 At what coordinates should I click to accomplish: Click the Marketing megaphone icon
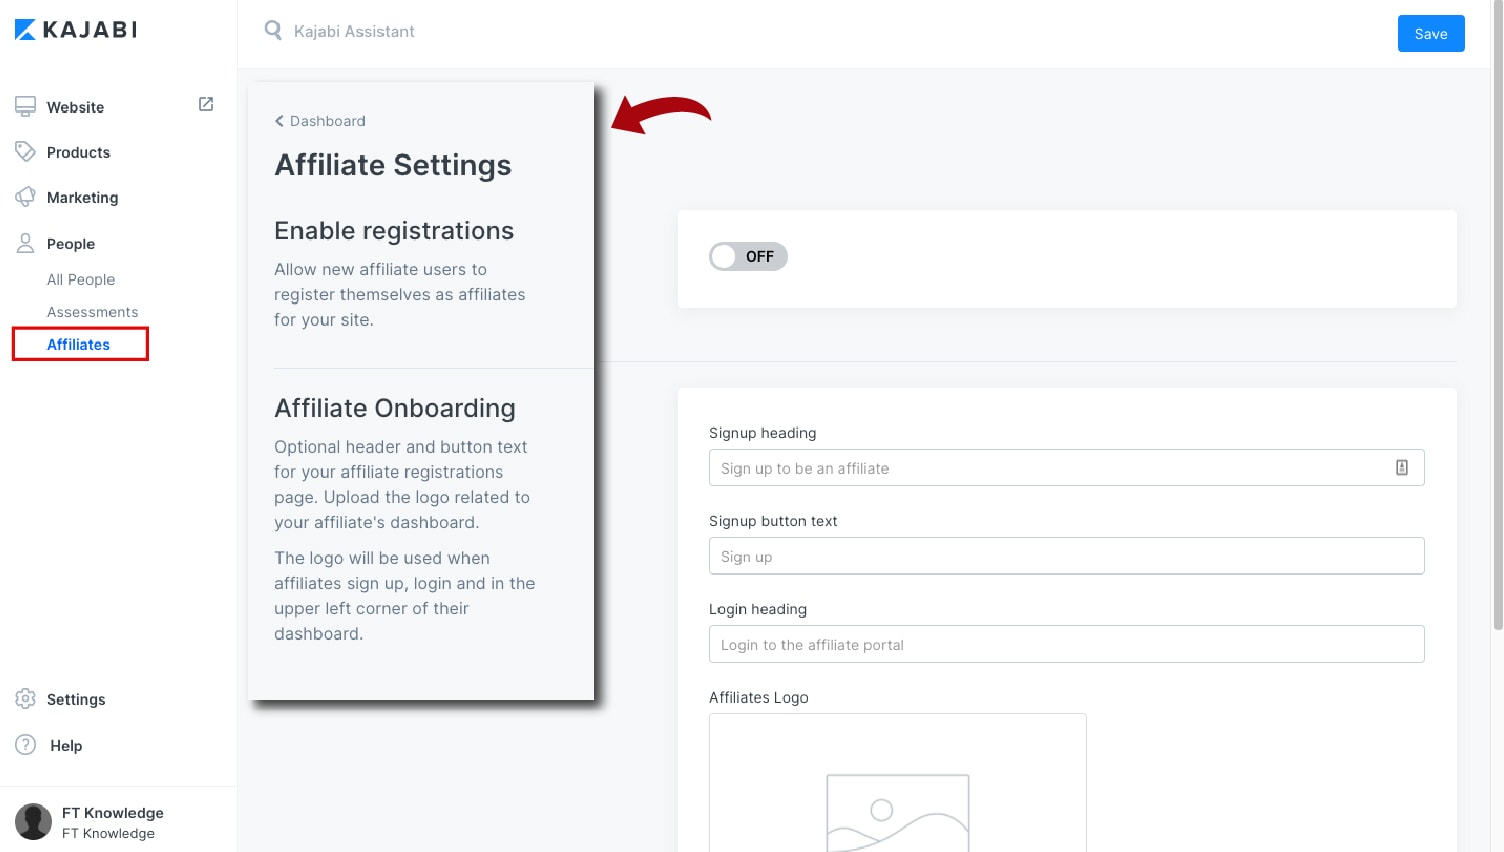[x=25, y=197]
